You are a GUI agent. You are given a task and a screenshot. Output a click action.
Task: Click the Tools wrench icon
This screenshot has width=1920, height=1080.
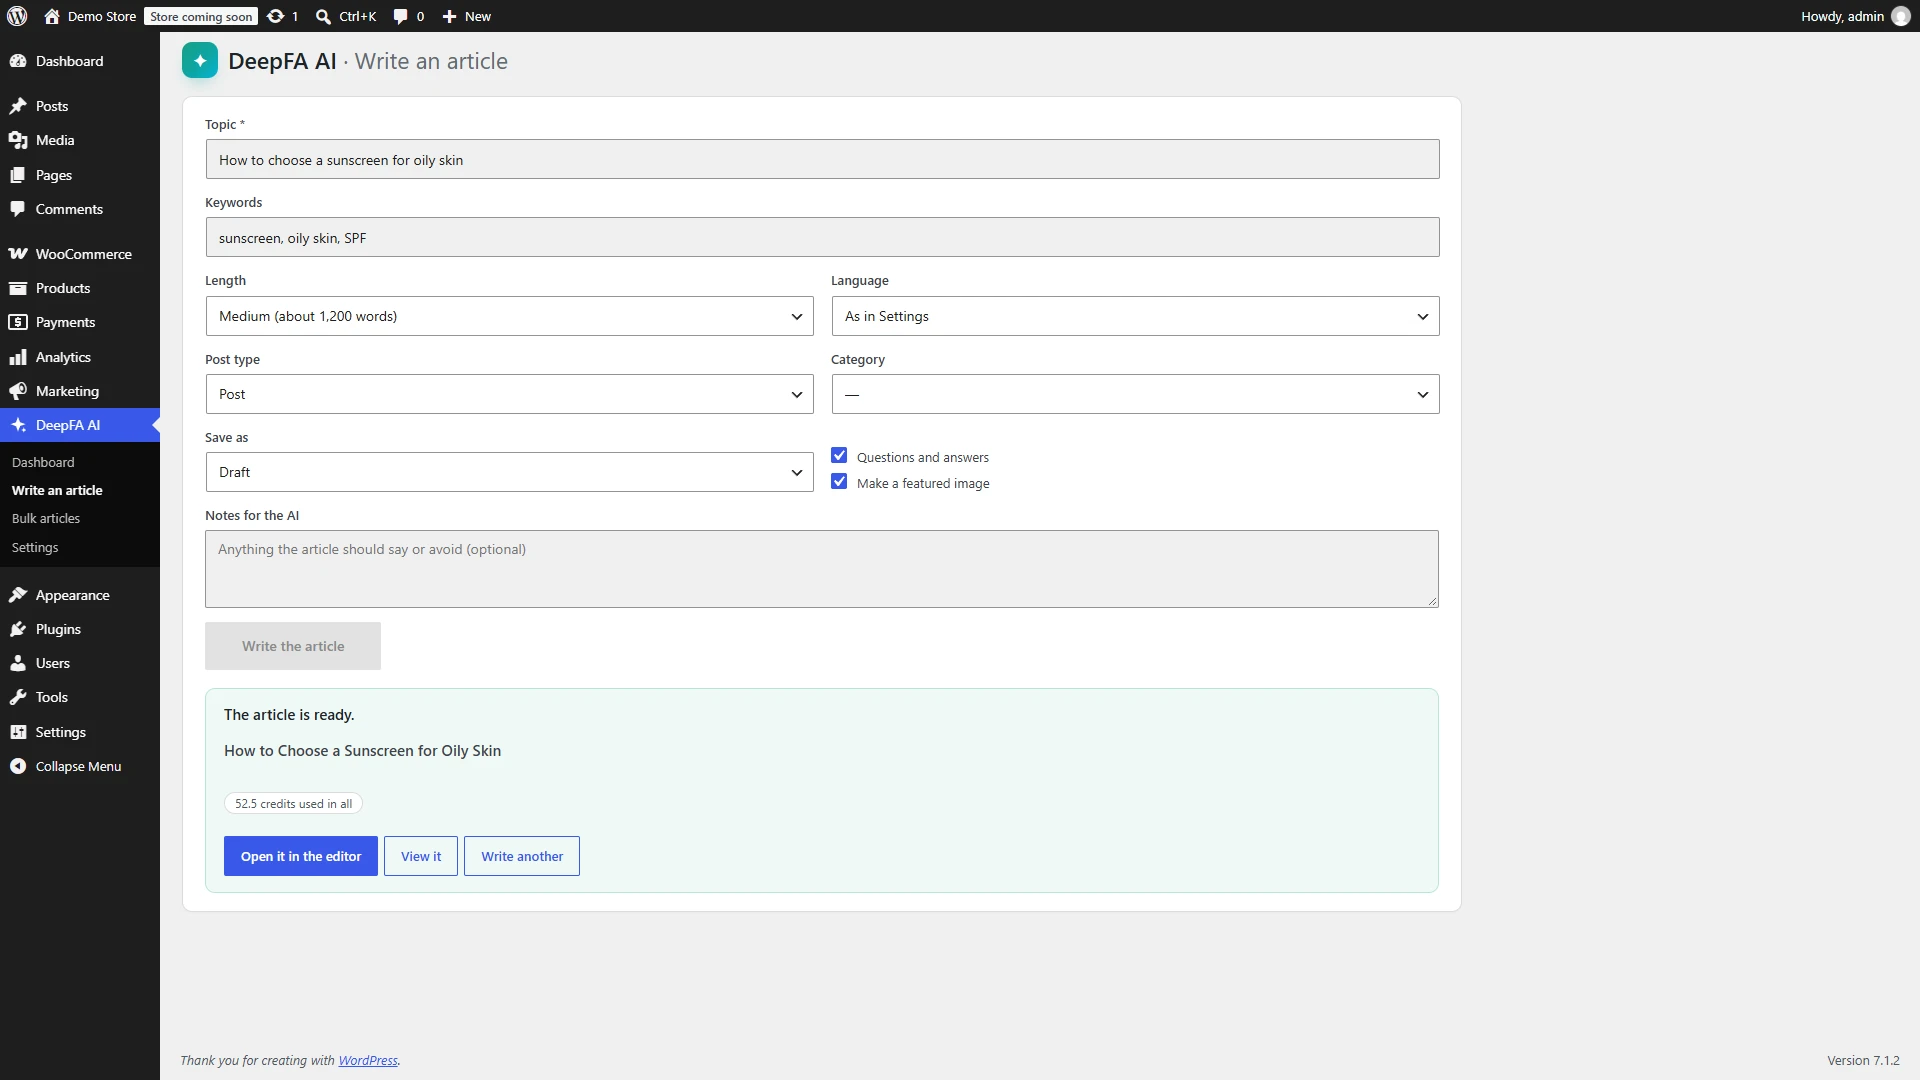click(18, 697)
